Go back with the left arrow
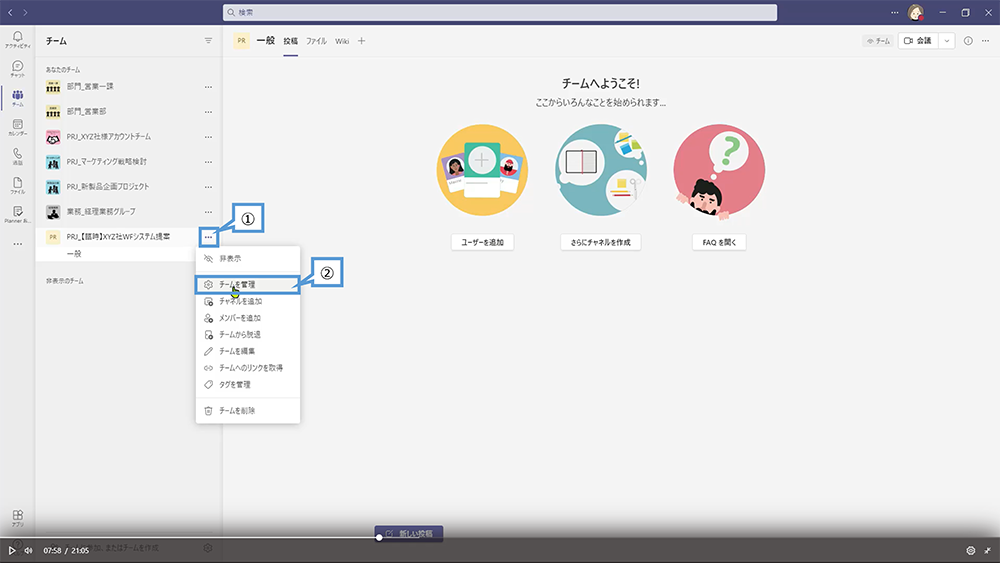 point(10,12)
